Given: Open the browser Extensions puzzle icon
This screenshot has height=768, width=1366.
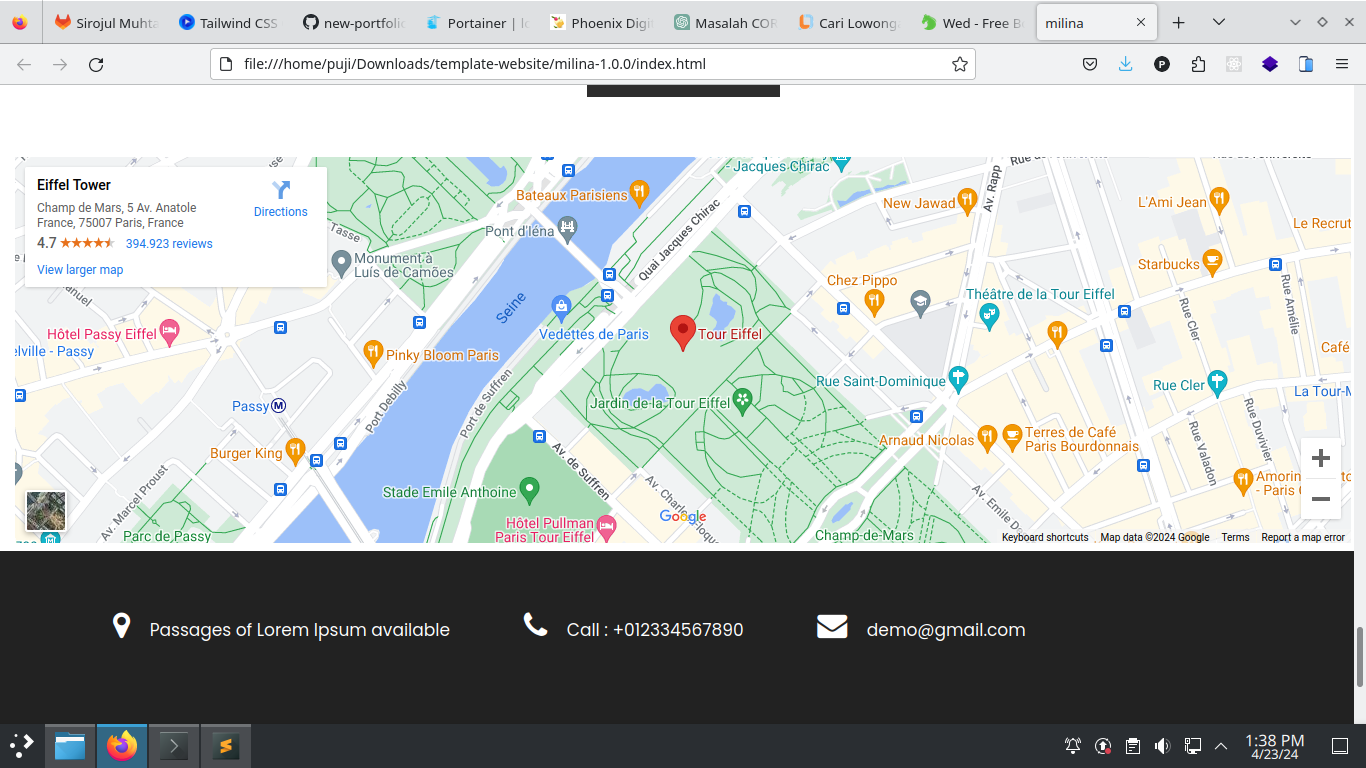Looking at the screenshot, I should coord(1198,64).
